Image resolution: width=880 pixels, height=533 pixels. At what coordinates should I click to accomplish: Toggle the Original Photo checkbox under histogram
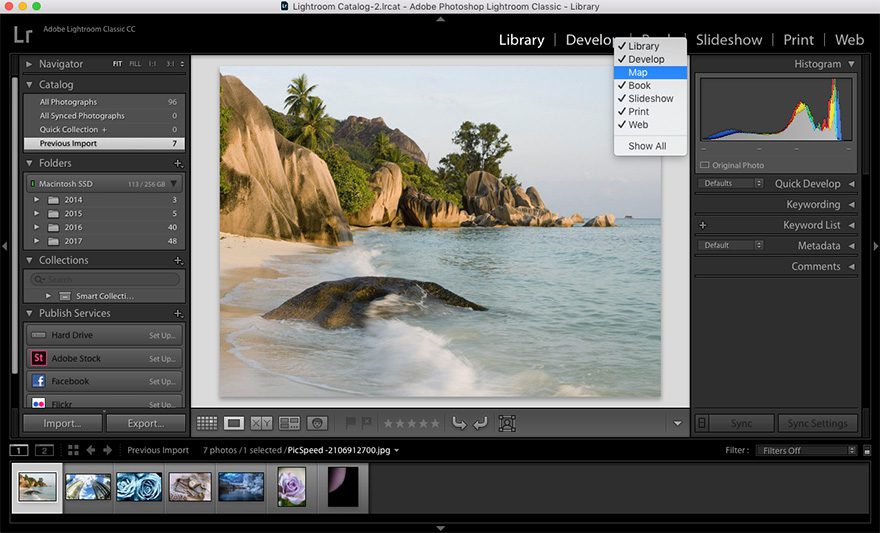705,165
